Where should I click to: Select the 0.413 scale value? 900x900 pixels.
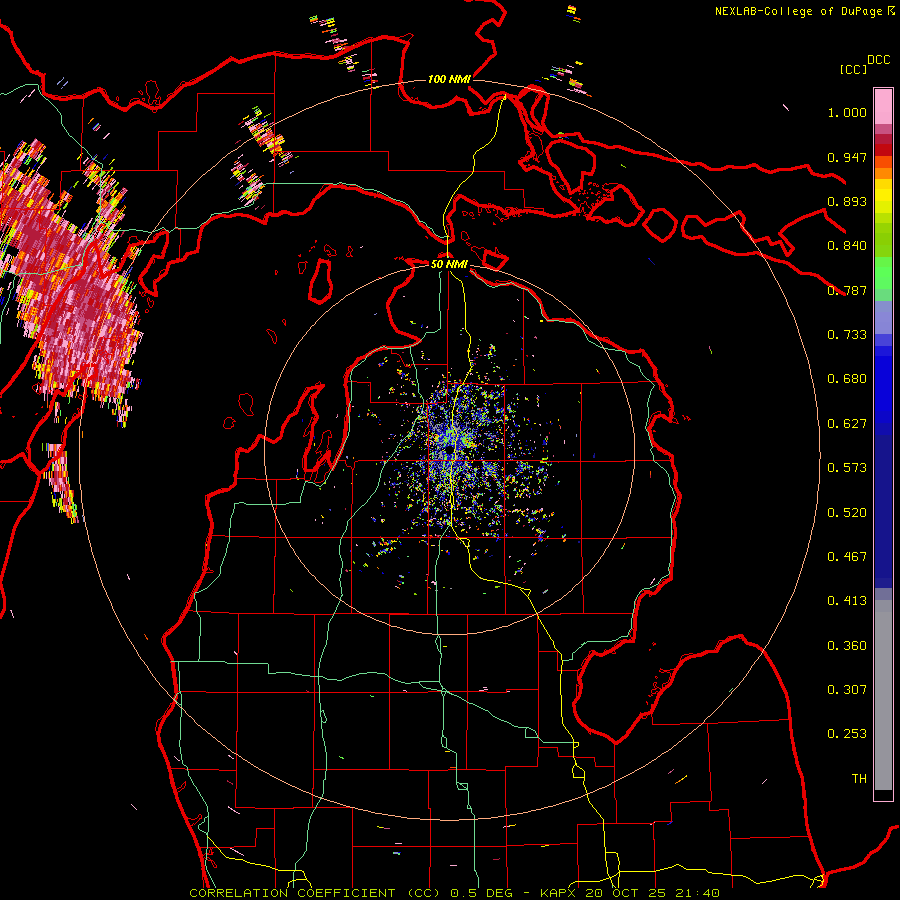click(847, 601)
